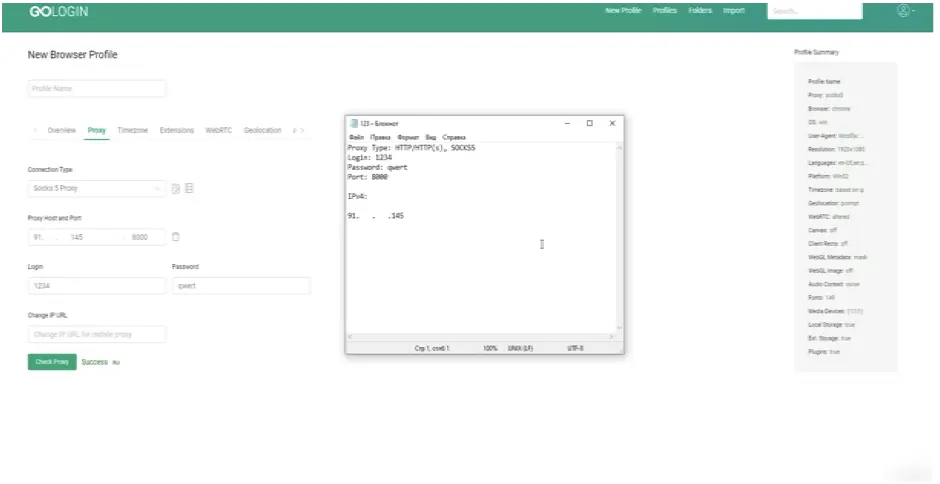The width and height of the screenshot is (940, 484).
Task: Click the Notepad icon in window title bar
Action: (353, 123)
